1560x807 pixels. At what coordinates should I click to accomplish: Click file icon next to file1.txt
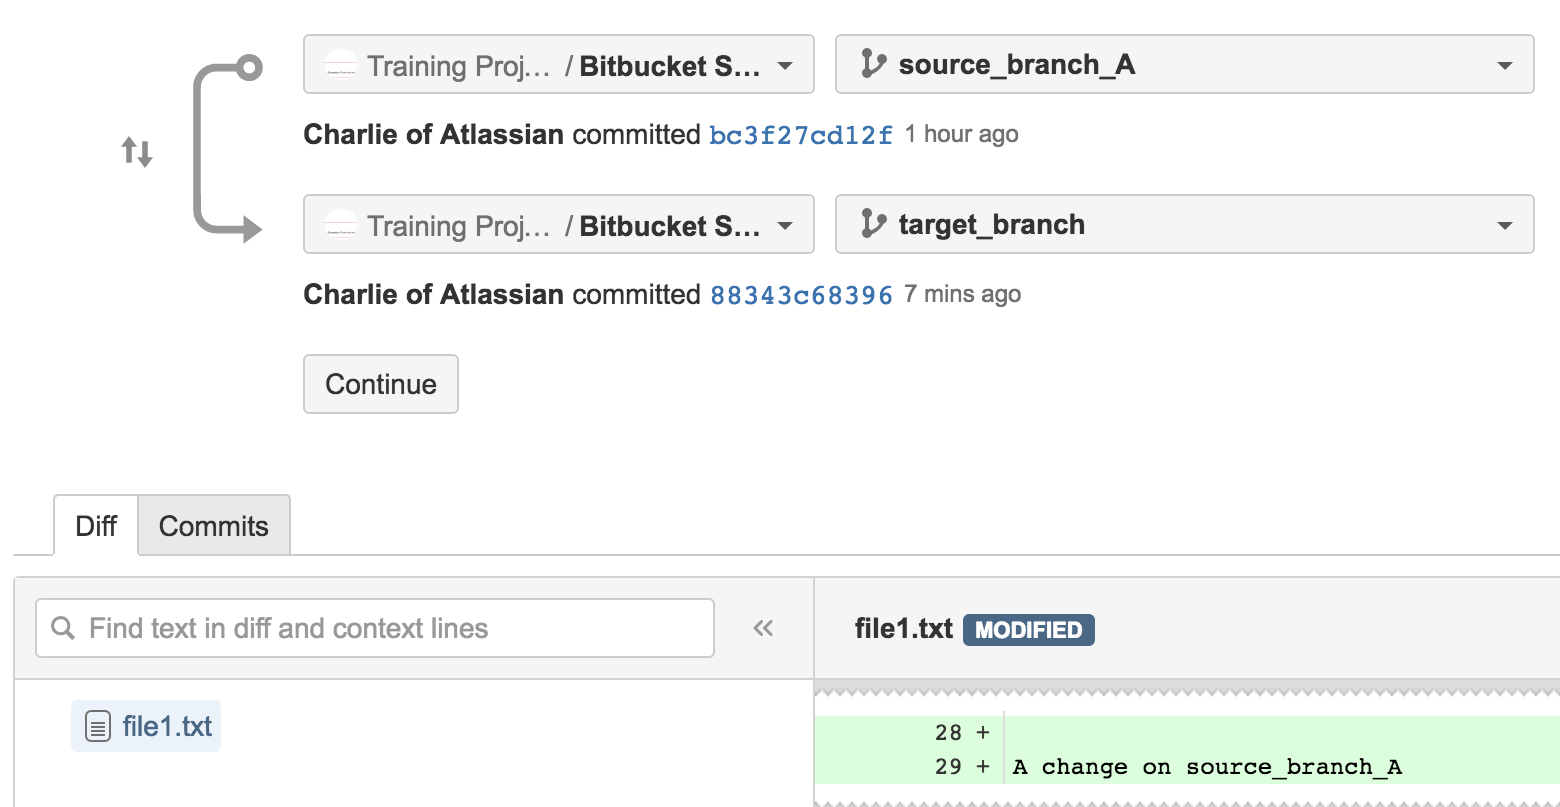tap(97, 727)
